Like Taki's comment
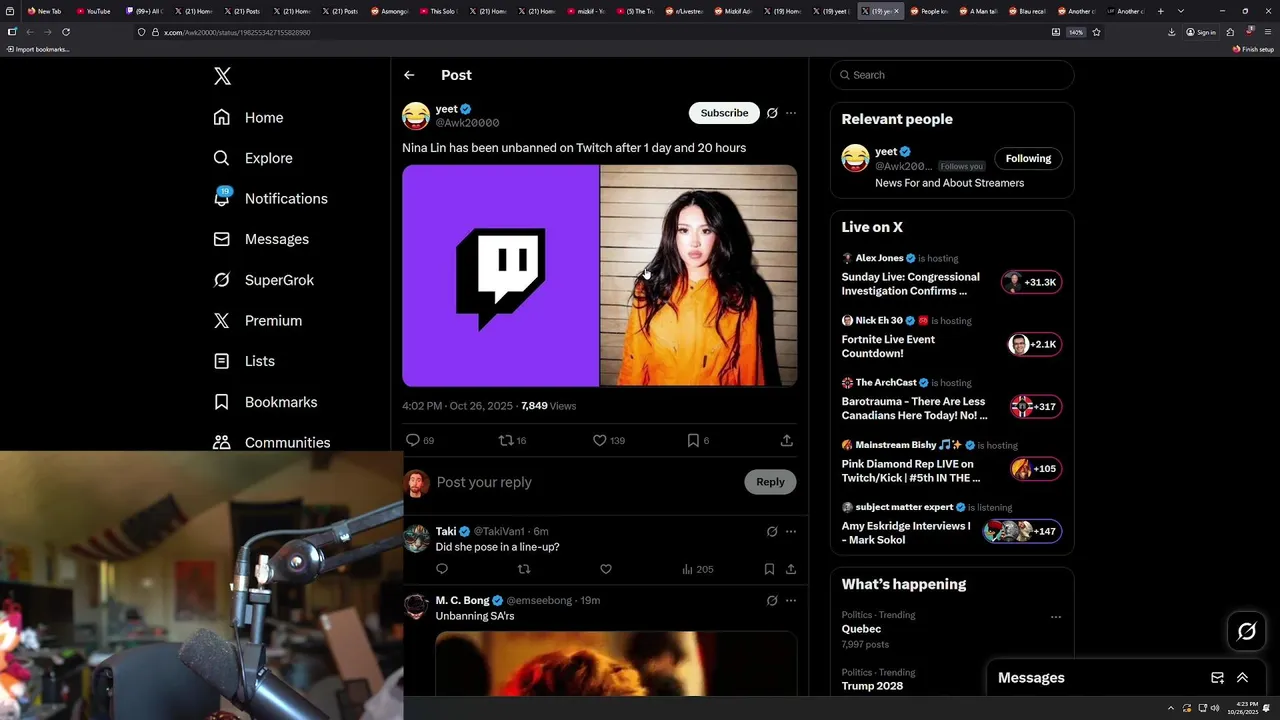Viewport: 1280px width, 720px height. 606,569
